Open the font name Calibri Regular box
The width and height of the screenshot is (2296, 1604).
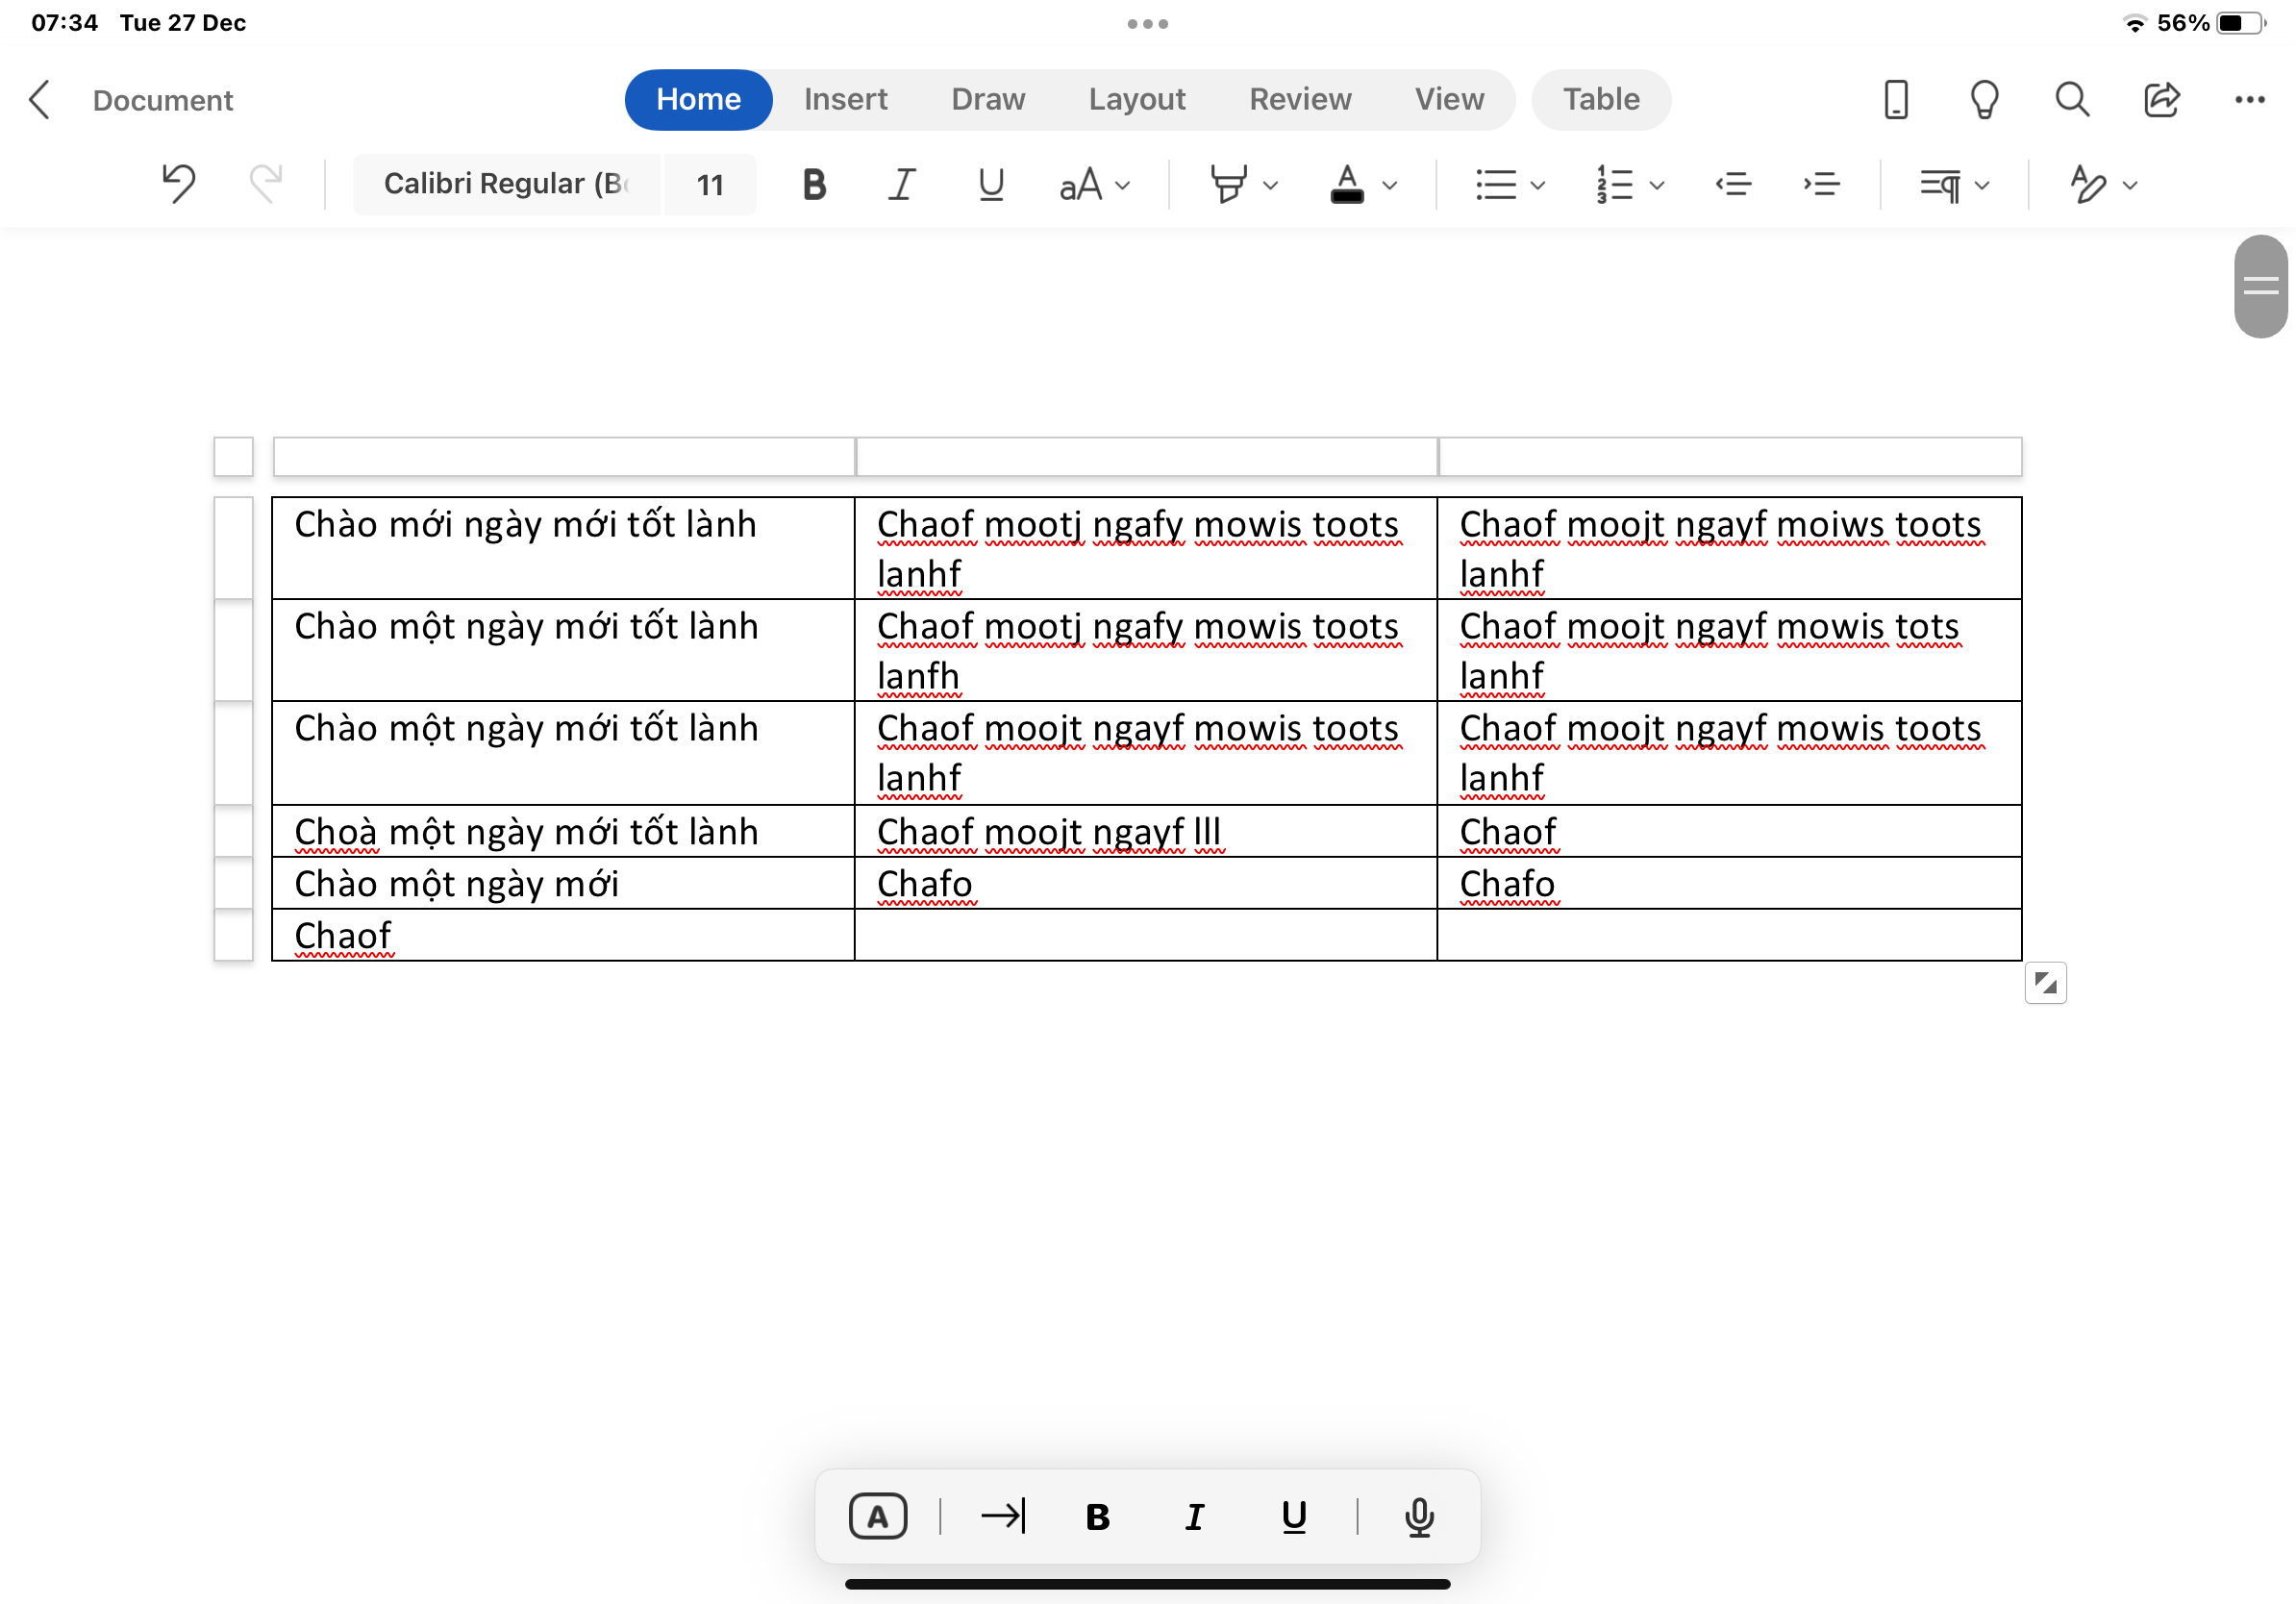[506, 184]
